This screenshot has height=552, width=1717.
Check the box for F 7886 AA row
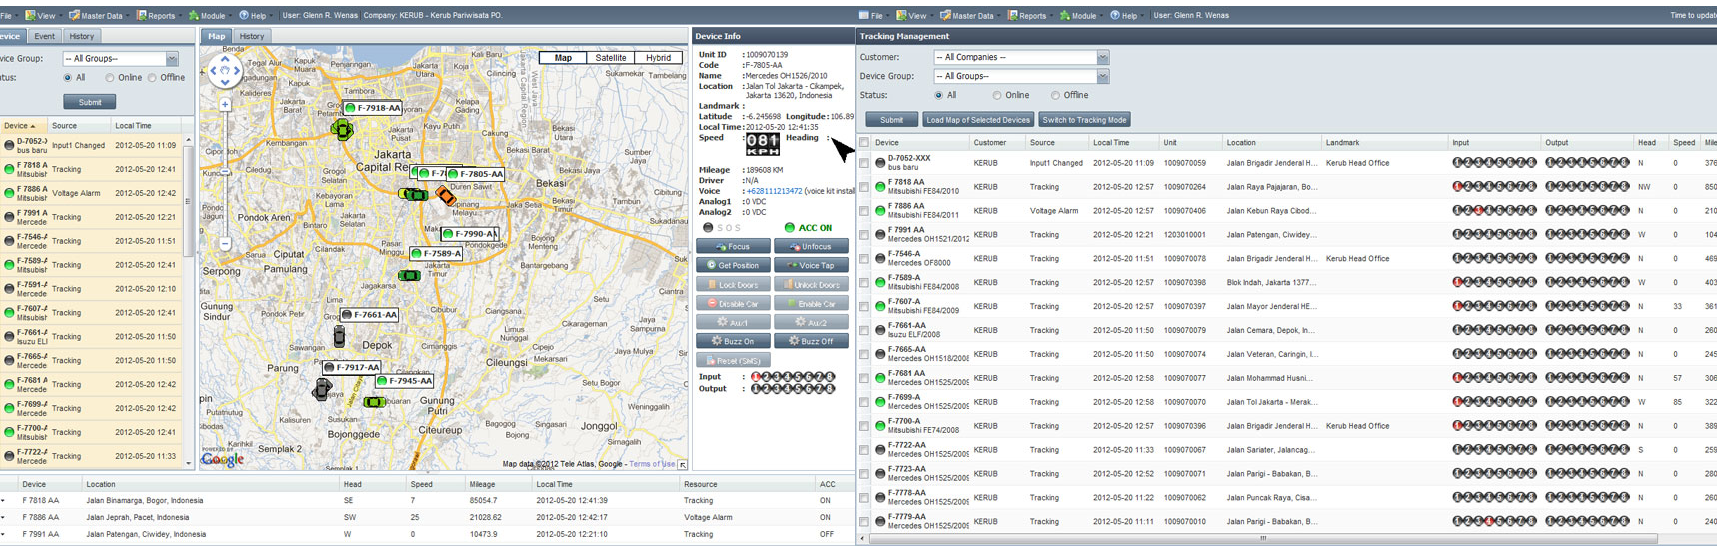(864, 211)
